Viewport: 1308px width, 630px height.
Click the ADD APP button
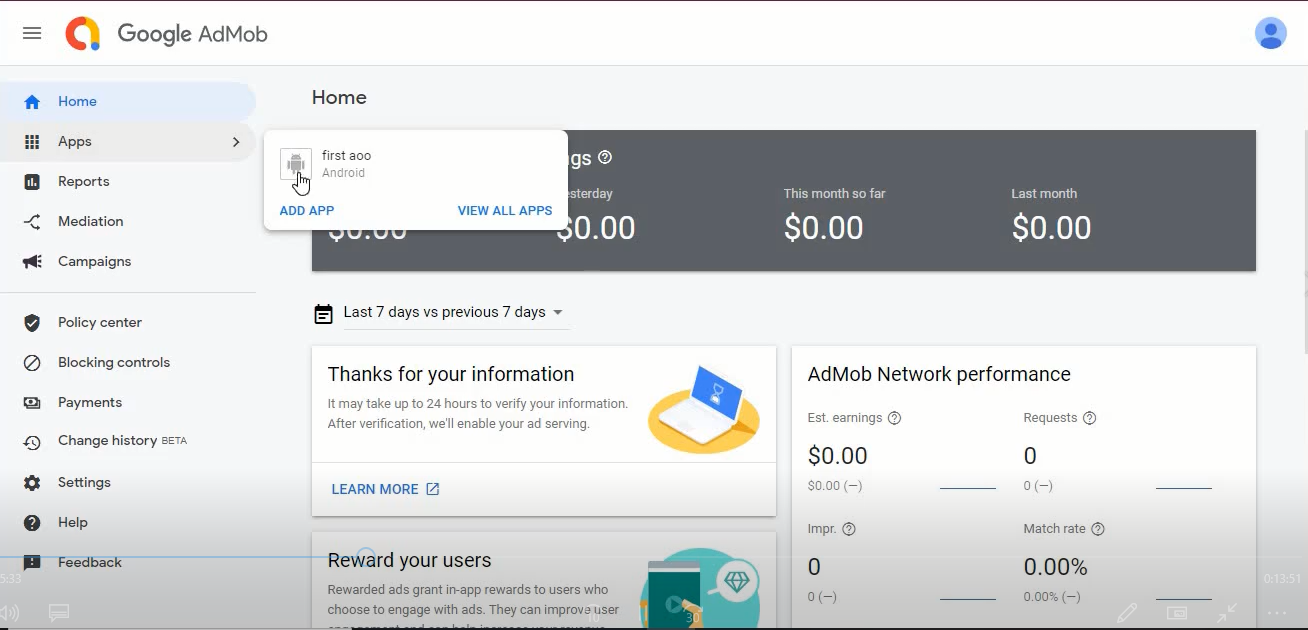tap(306, 210)
